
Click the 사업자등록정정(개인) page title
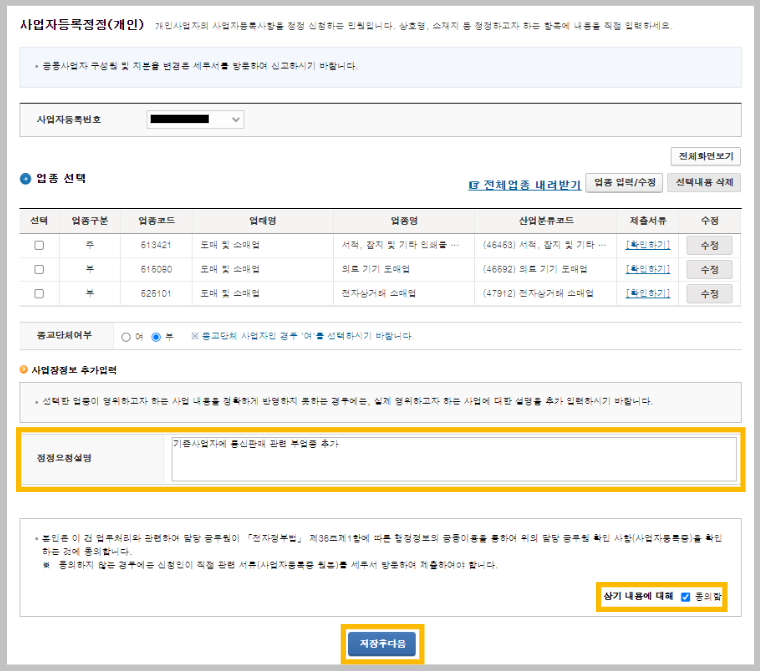82,24
